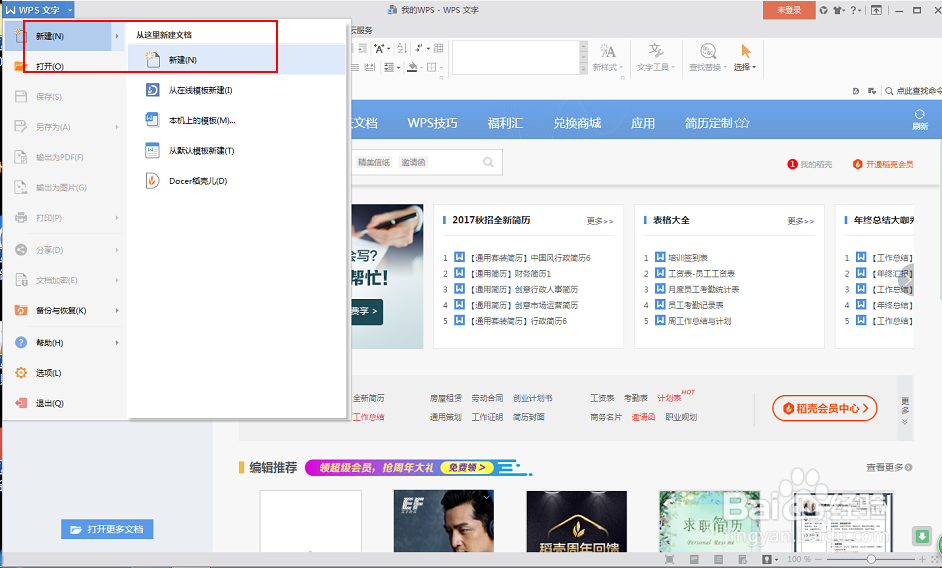Click the 新样式 icon
This screenshot has width=942, height=568.
point(608,51)
